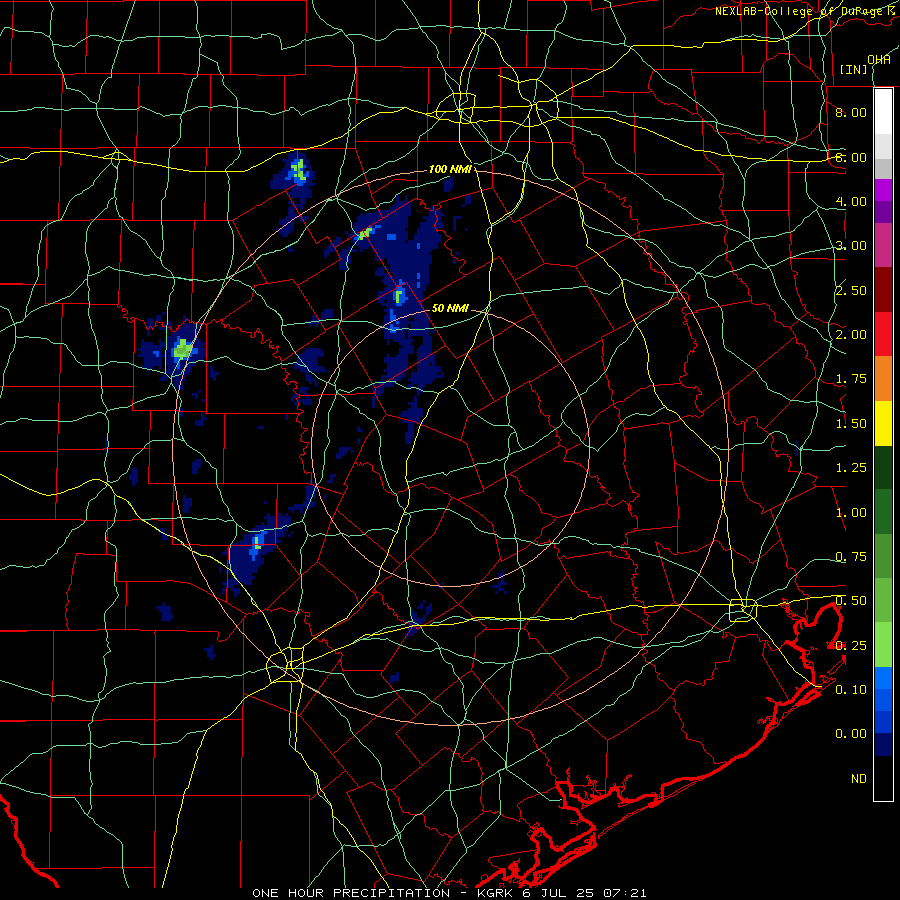Select the 1.75 legend value
The height and width of the screenshot is (900, 900).
click(851, 379)
